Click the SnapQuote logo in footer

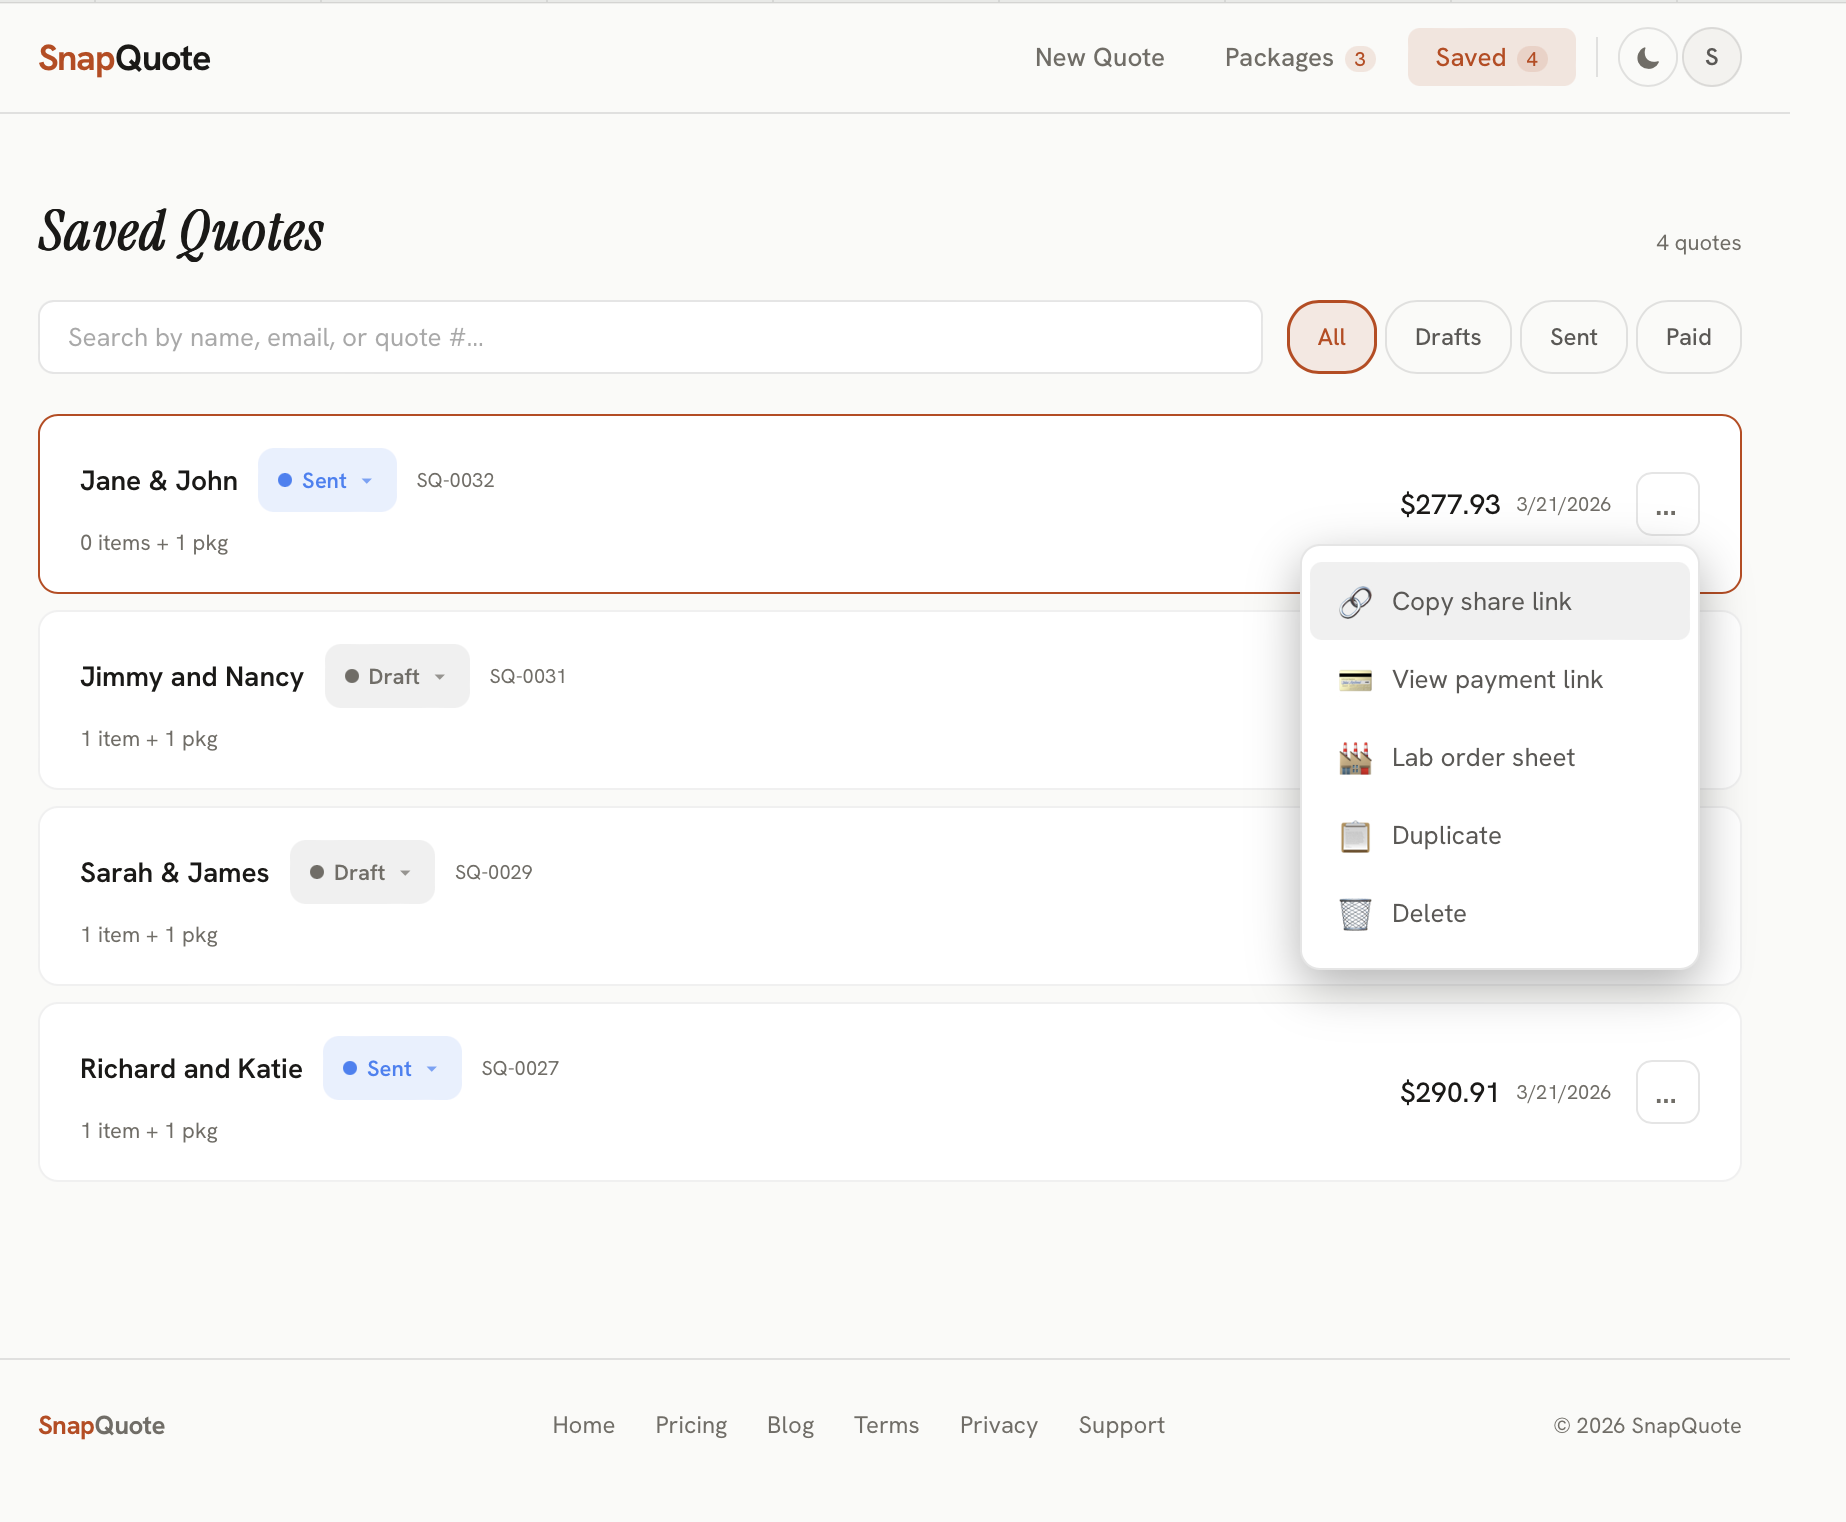(101, 1425)
